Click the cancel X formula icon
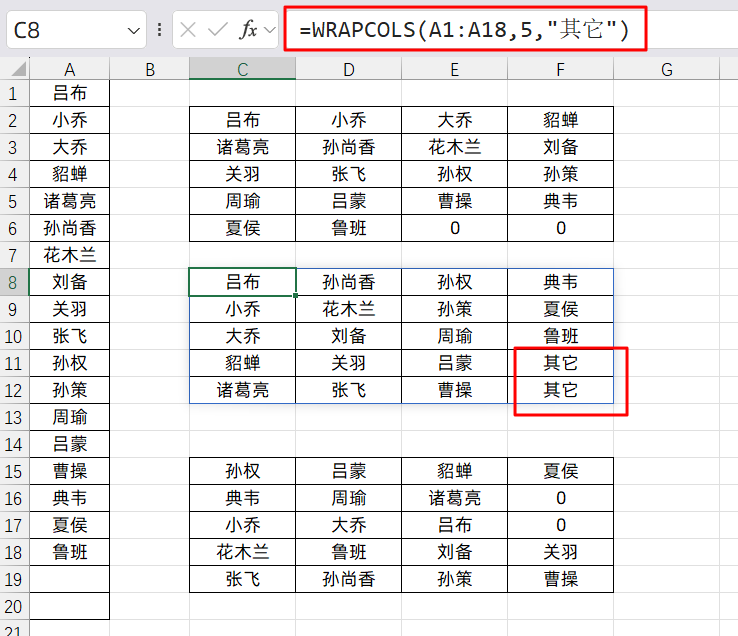 [188, 31]
